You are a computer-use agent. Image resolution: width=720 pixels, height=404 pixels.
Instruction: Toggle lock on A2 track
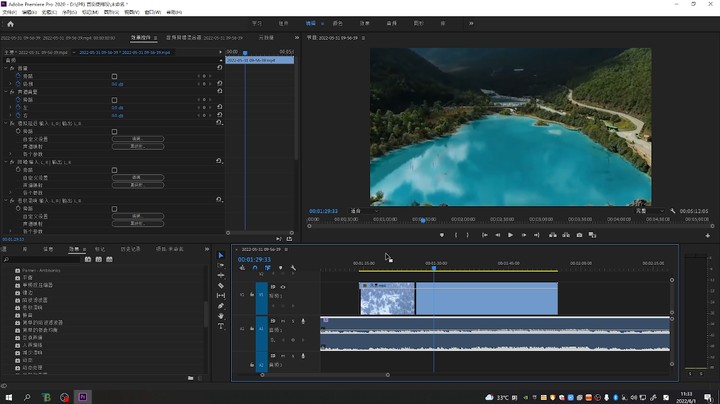(252, 365)
